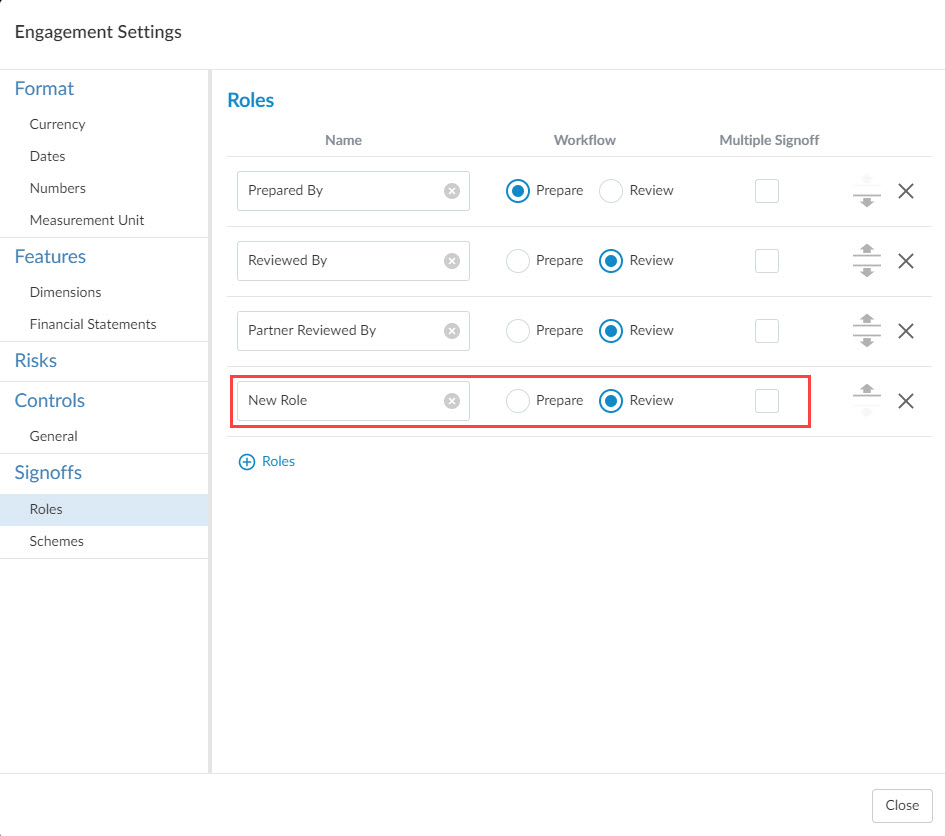945x836 pixels.
Task: Click the plus icon to add a role
Action: (246, 461)
